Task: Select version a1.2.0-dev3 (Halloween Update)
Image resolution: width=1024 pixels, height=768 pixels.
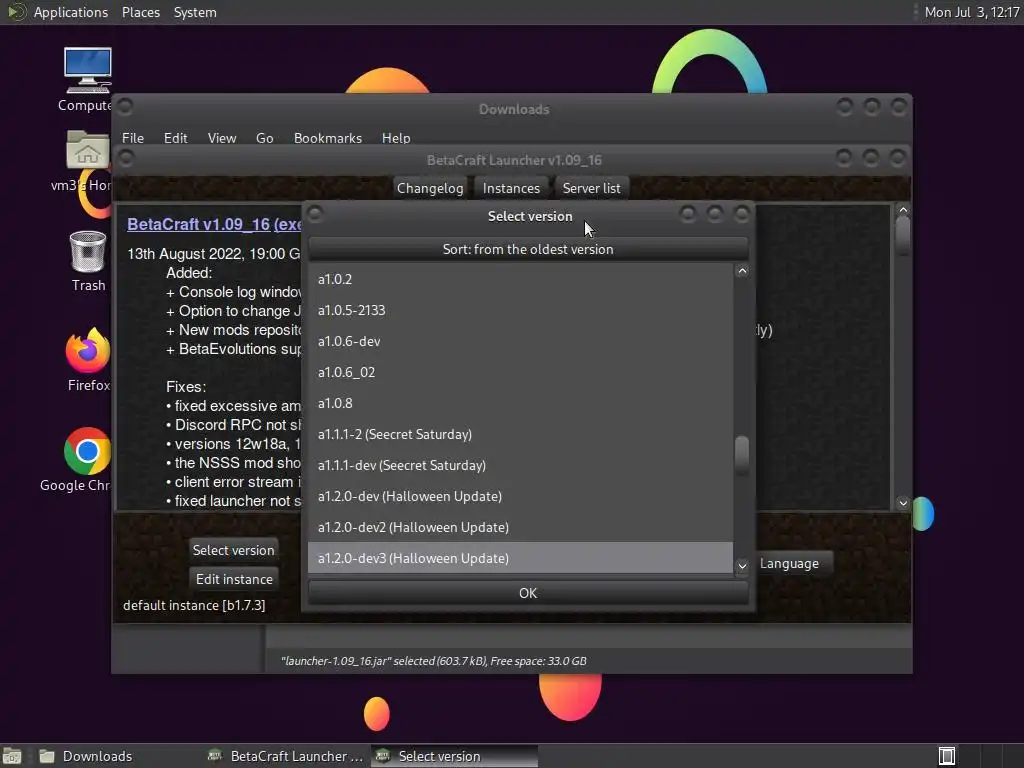Action: [520, 558]
